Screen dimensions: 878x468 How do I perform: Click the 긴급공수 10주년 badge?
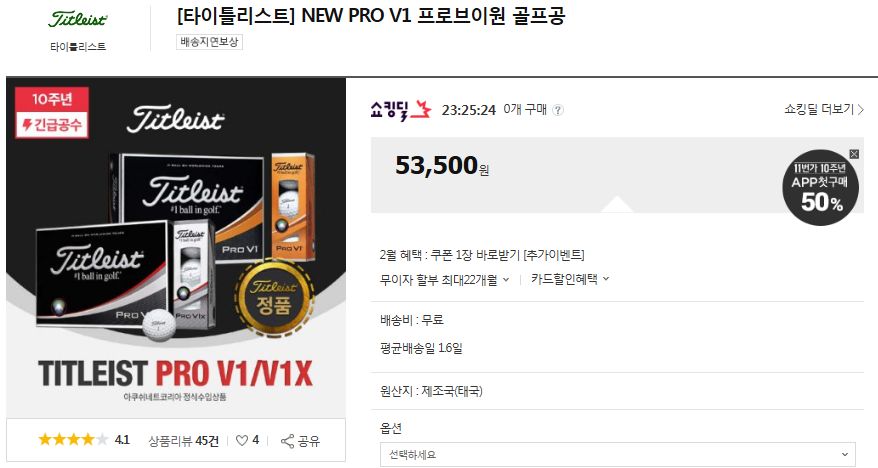(52, 113)
